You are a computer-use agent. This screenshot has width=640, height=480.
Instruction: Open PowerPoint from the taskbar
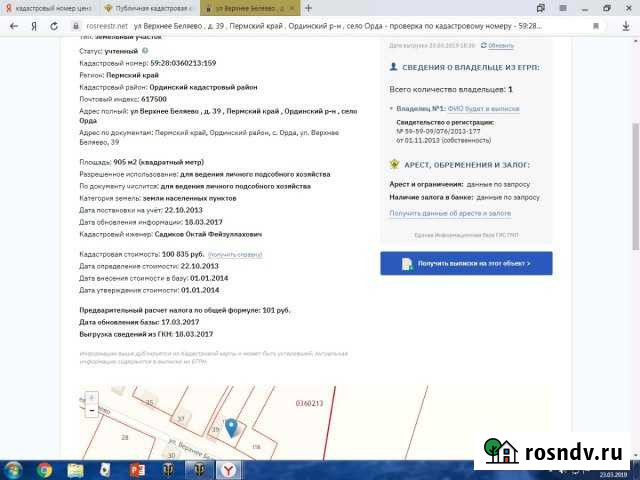coord(137,470)
